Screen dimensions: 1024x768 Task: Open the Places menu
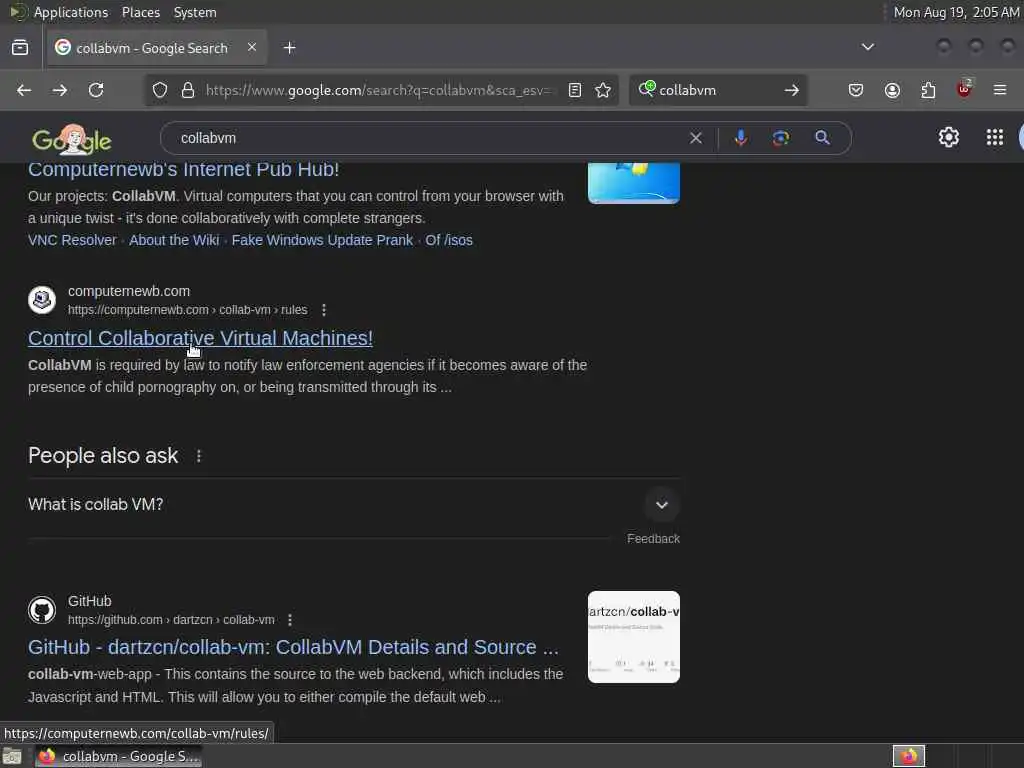click(x=141, y=12)
